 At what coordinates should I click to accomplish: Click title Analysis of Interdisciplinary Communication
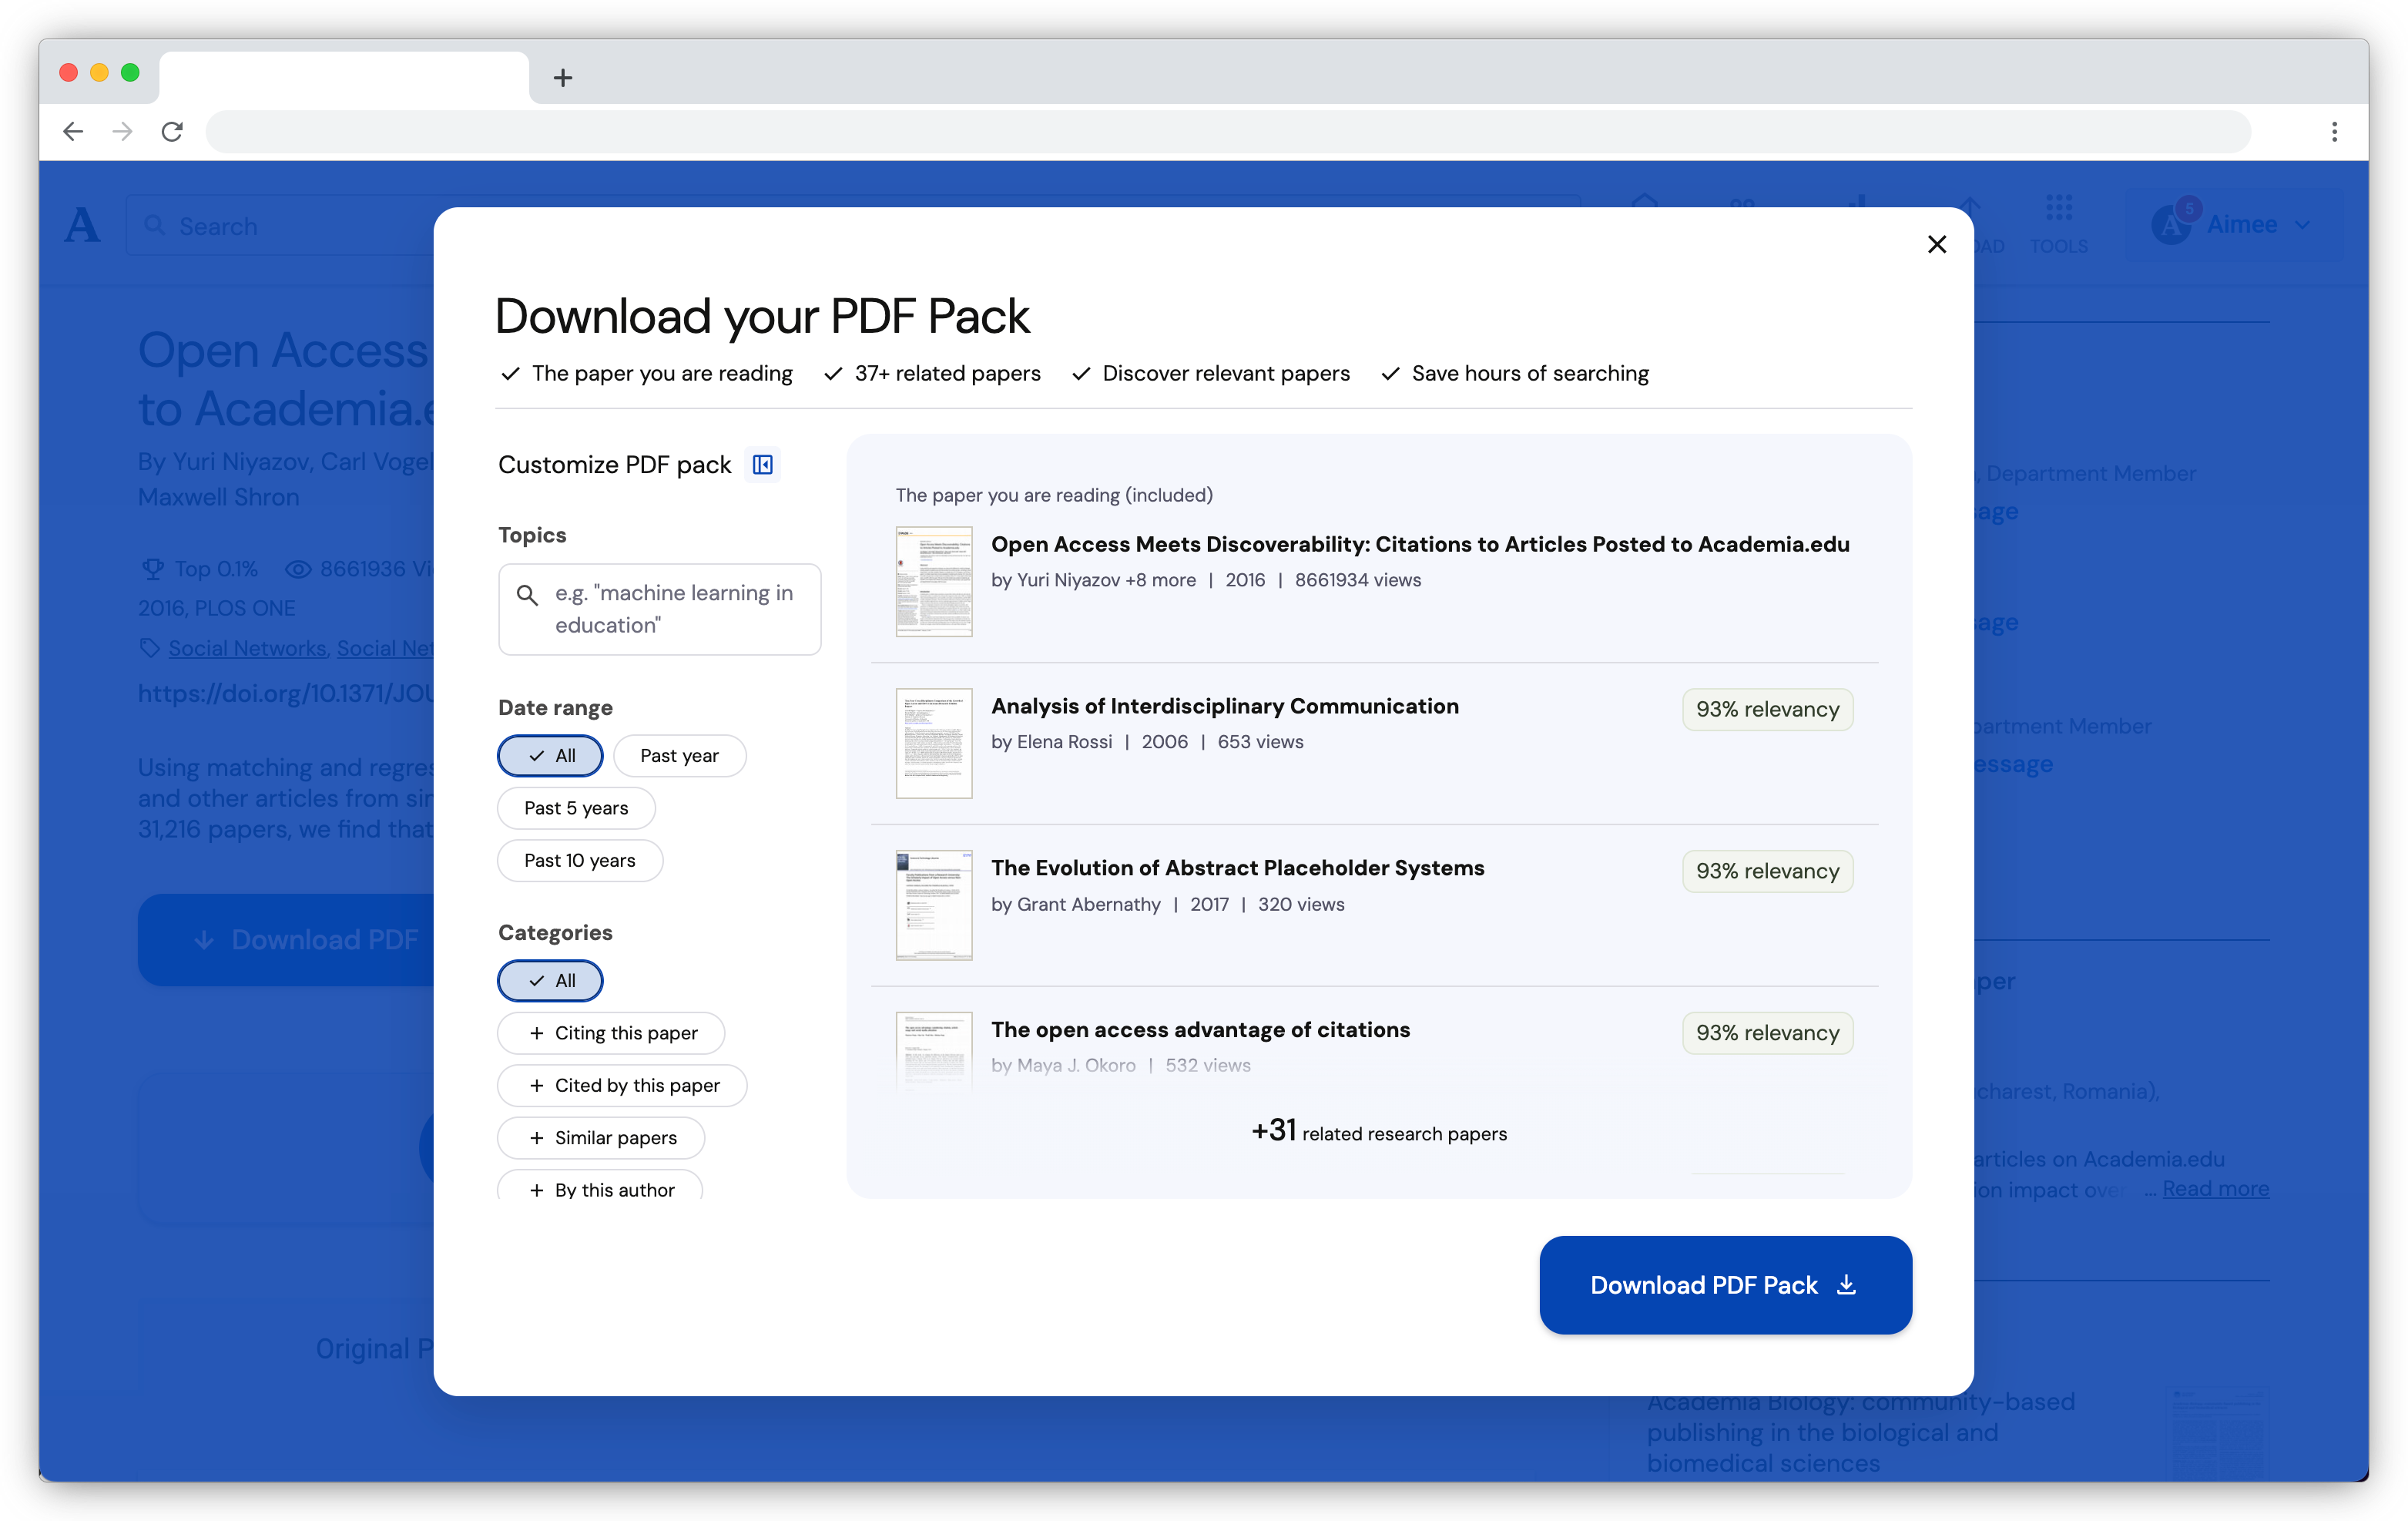pos(1224,706)
